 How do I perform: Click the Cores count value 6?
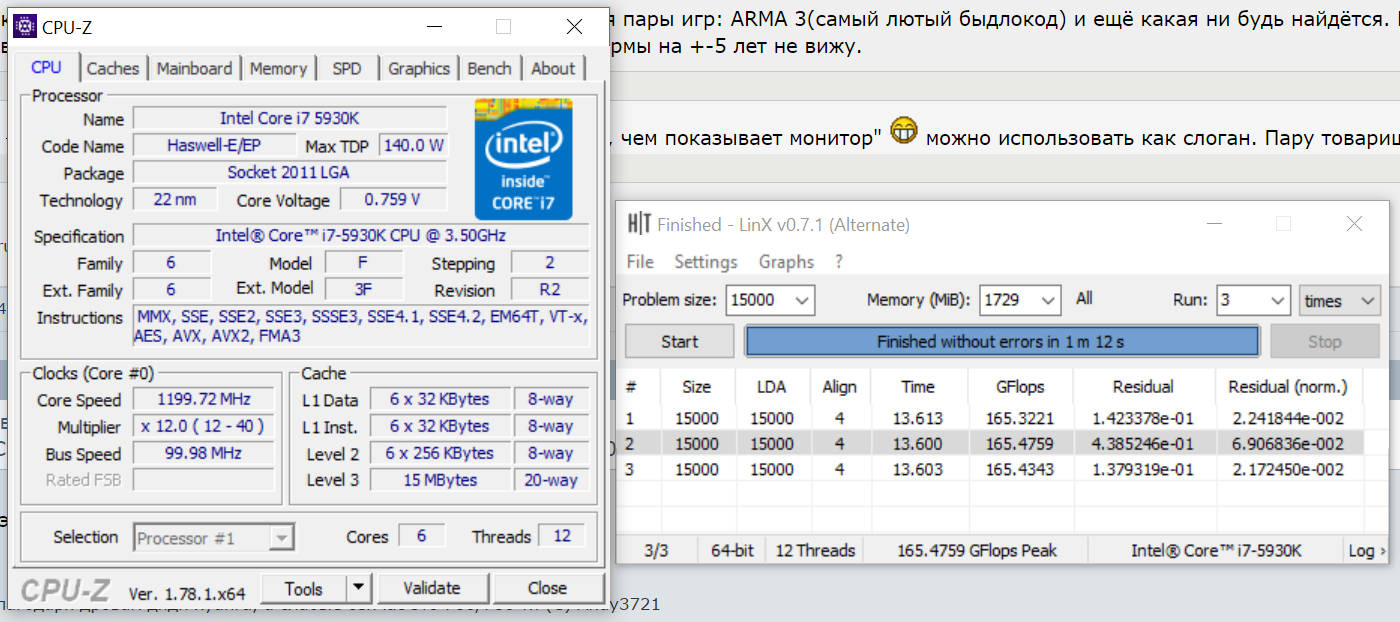click(422, 537)
